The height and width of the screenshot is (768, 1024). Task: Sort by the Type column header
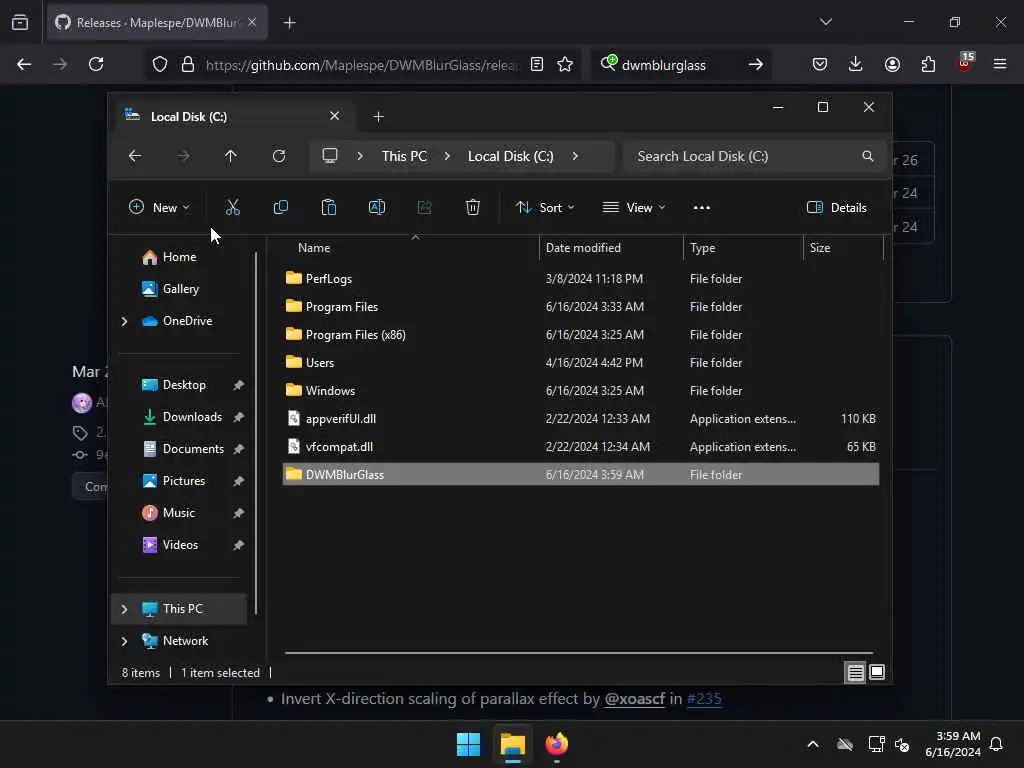point(703,248)
